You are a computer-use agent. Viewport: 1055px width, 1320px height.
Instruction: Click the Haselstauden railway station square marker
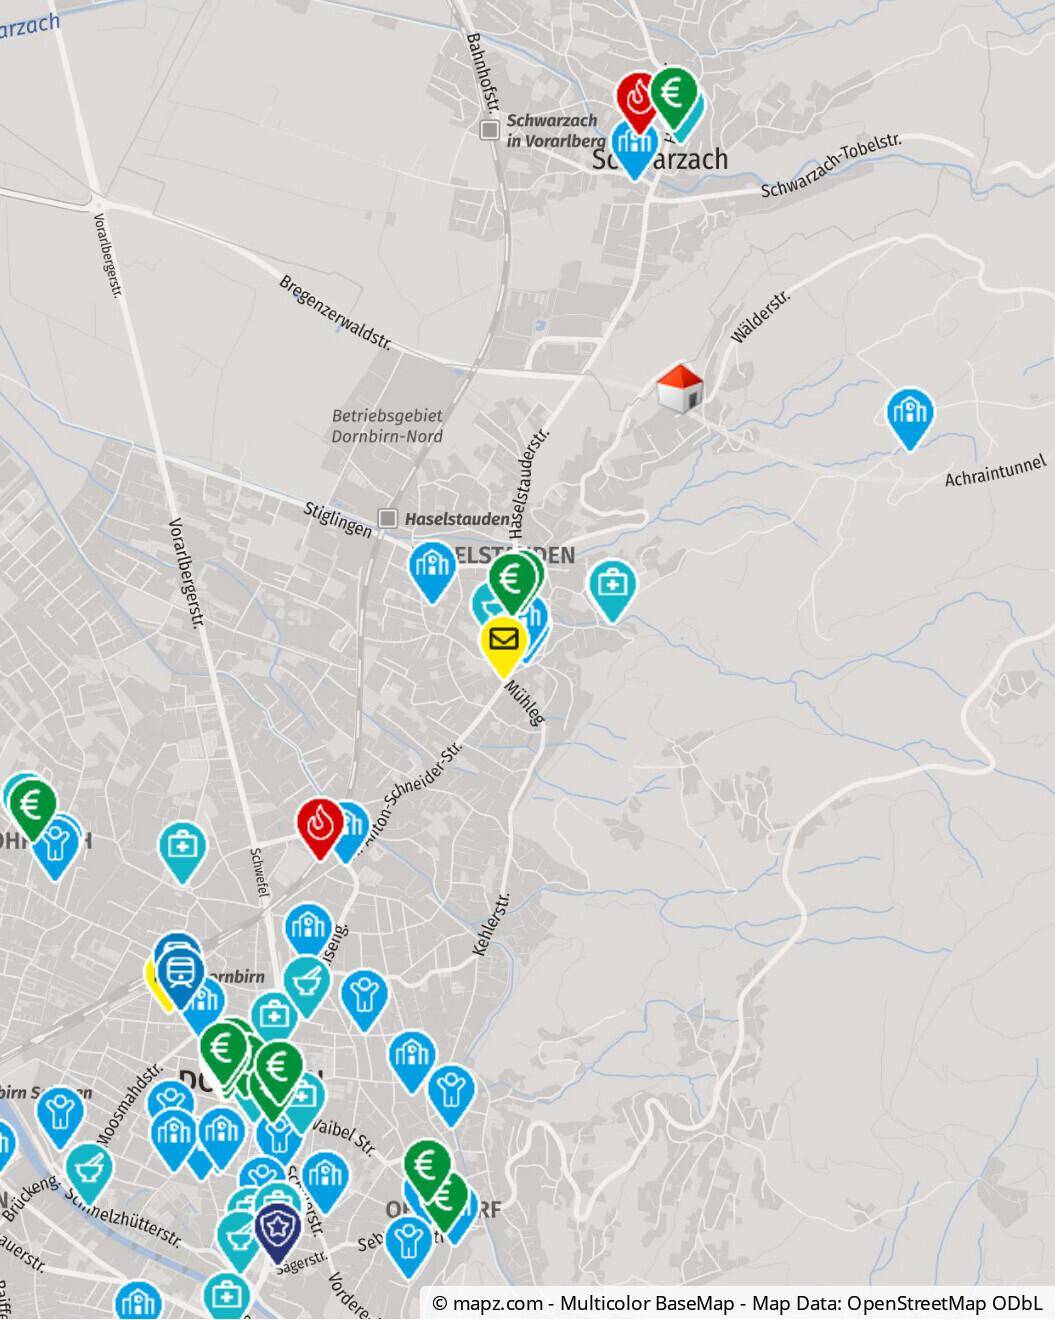[x=388, y=518]
